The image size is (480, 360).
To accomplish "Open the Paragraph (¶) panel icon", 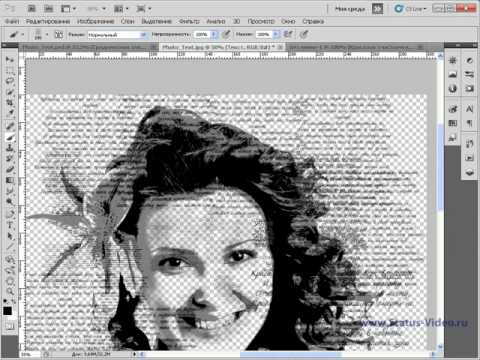I will tap(469, 123).
